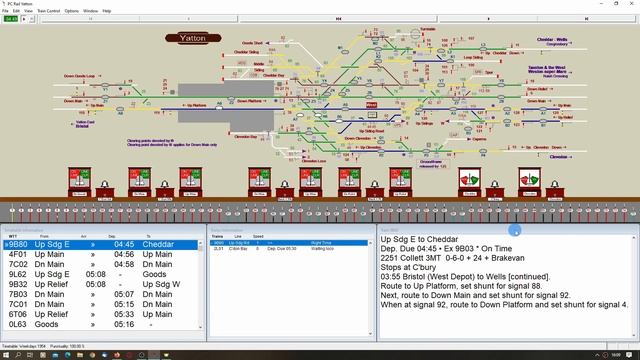640x360 pixels.
Task: Open the notification center in the system tray
Action: tap(629, 355)
